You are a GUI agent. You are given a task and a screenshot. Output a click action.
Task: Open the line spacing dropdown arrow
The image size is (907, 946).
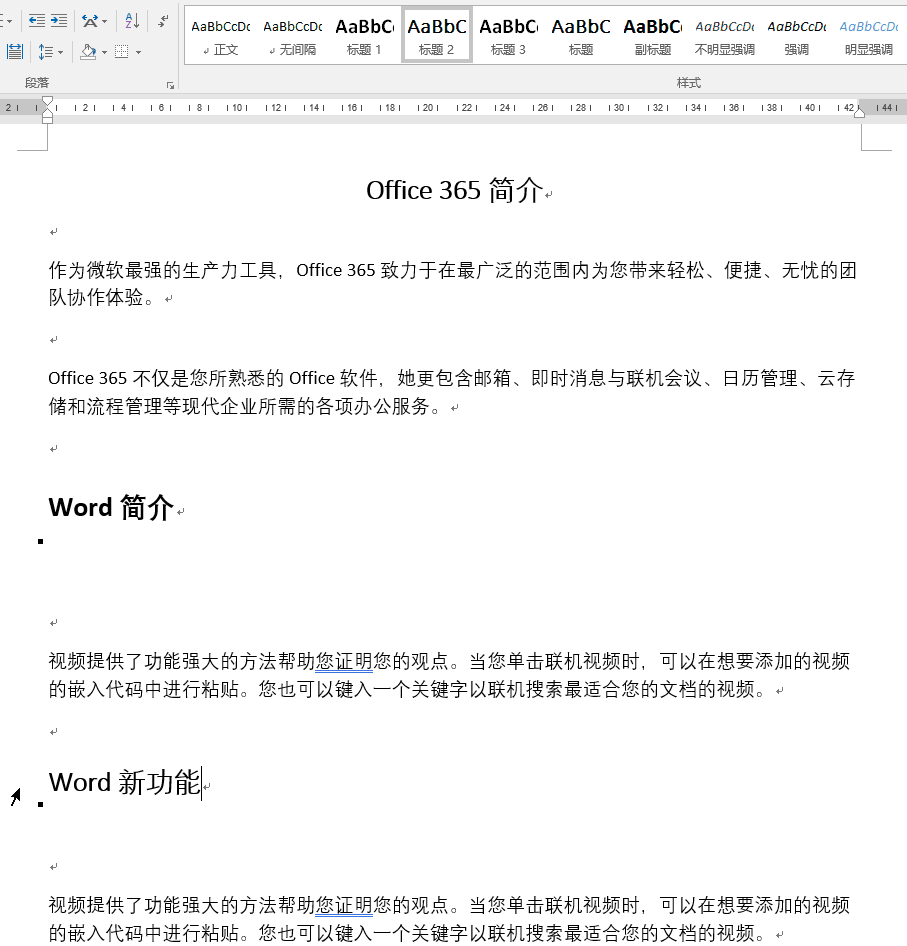(x=60, y=52)
